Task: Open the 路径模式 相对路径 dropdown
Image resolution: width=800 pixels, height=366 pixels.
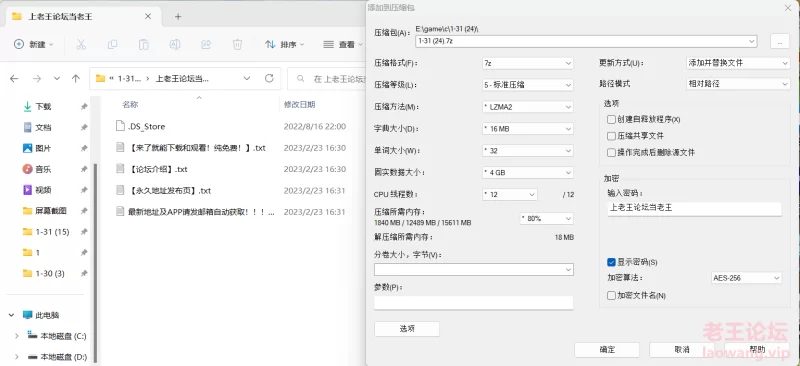Action: pyautogui.click(x=738, y=83)
